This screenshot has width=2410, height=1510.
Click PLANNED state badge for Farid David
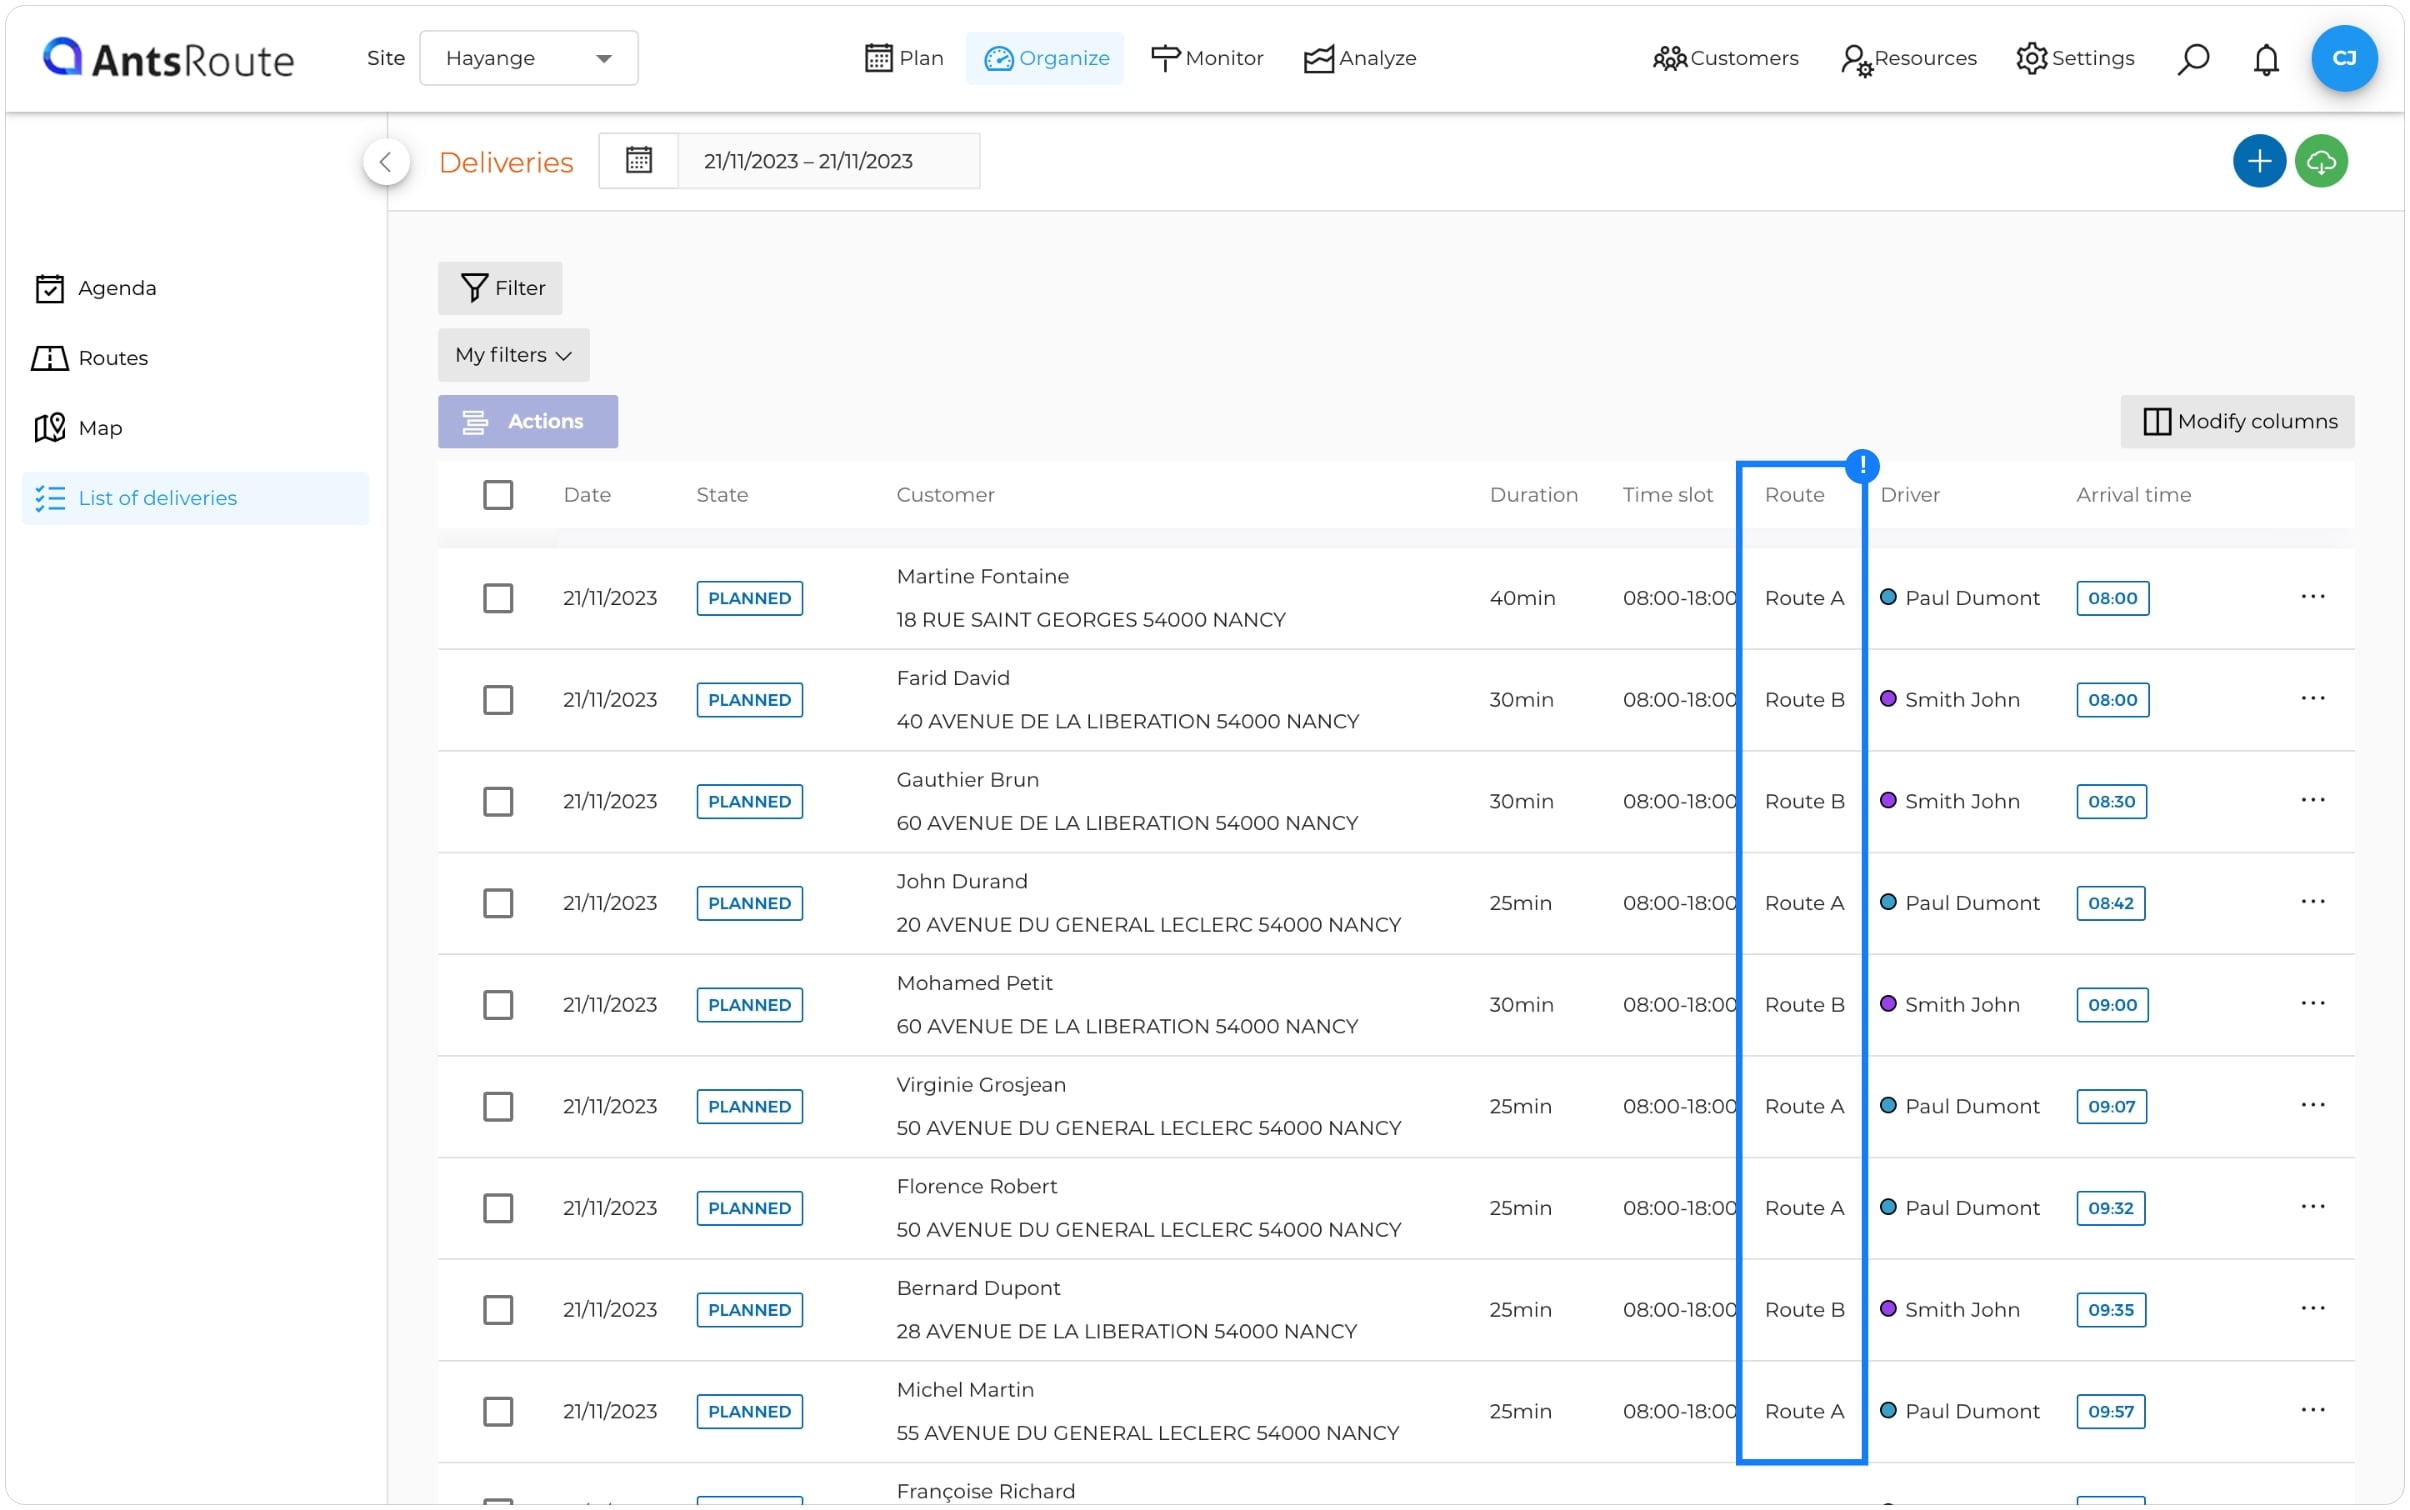coord(749,699)
